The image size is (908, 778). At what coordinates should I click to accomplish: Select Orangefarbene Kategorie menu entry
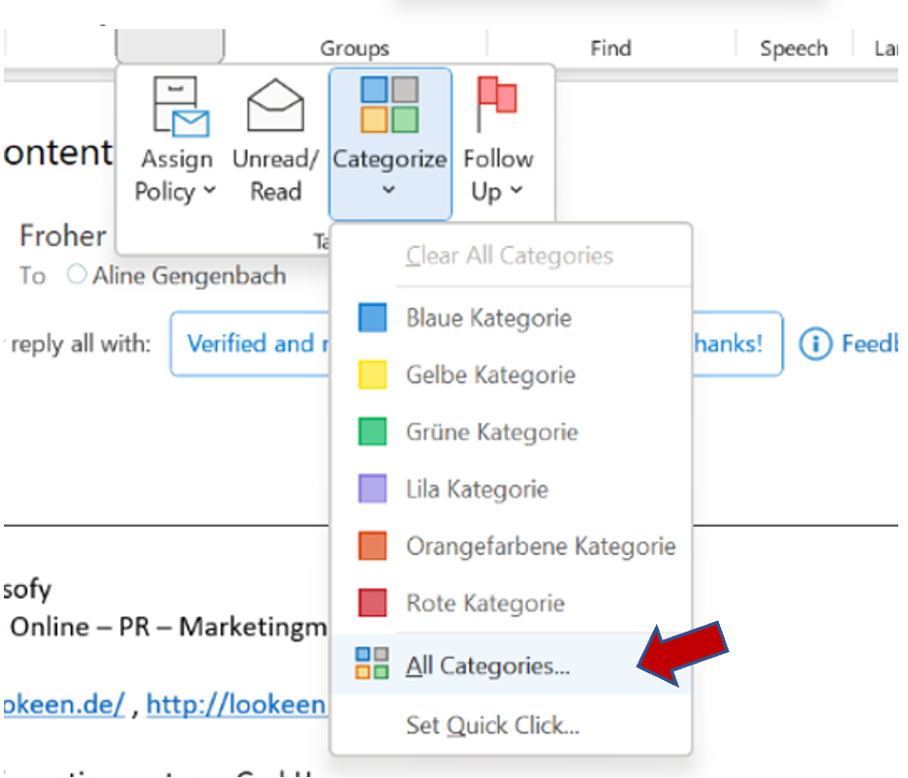[540, 546]
